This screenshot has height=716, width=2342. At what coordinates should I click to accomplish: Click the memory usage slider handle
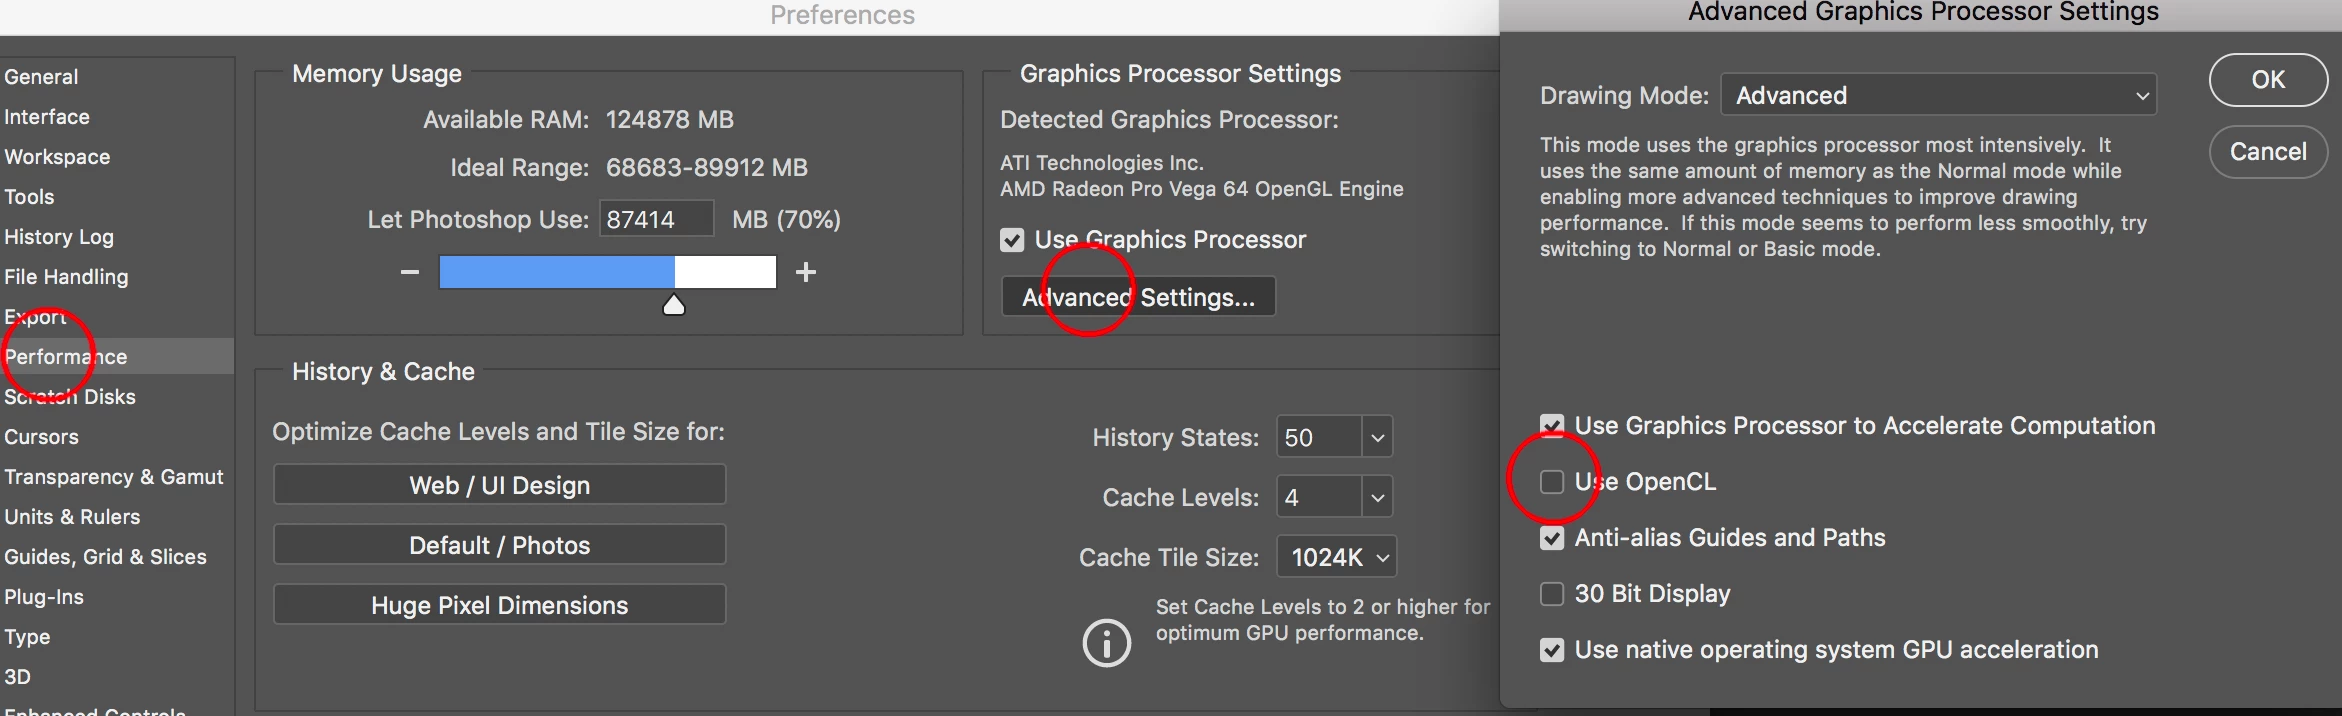click(674, 305)
